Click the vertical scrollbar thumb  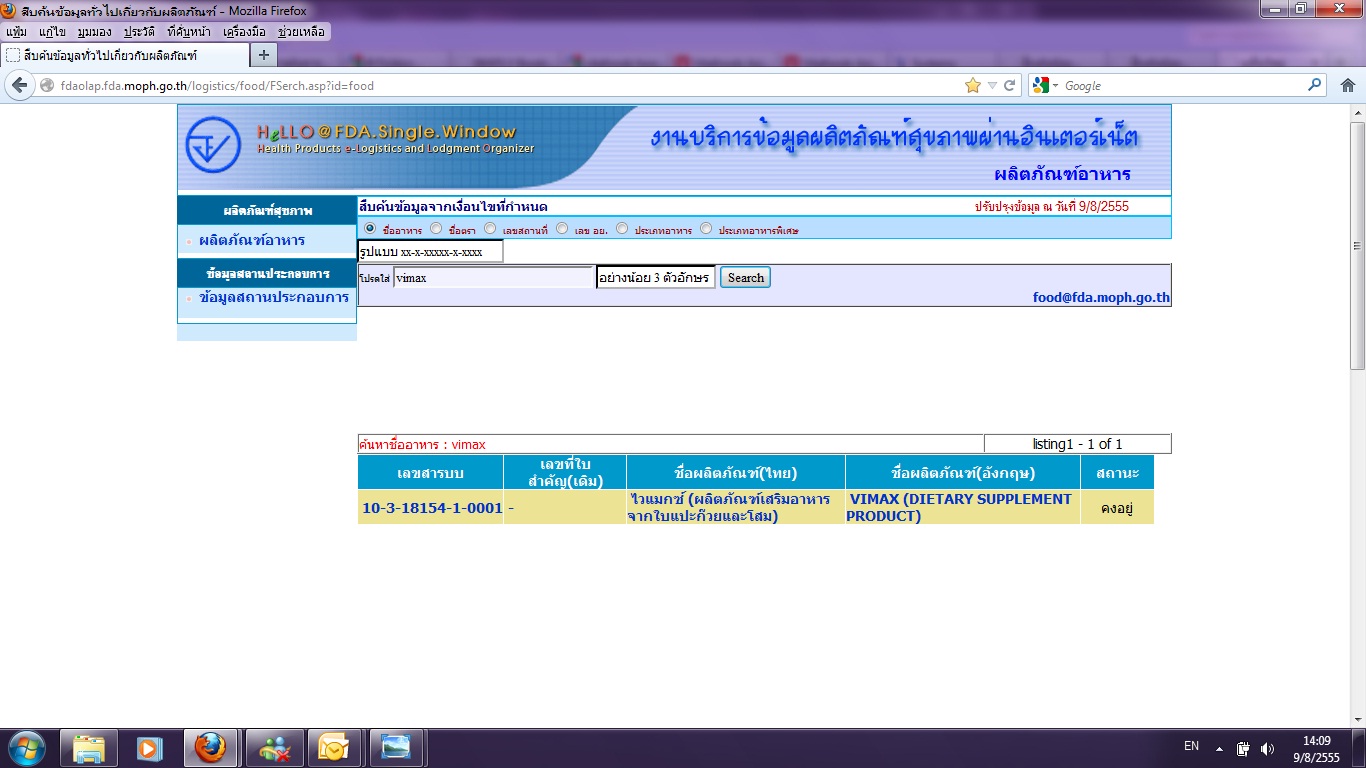click(x=1357, y=245)
